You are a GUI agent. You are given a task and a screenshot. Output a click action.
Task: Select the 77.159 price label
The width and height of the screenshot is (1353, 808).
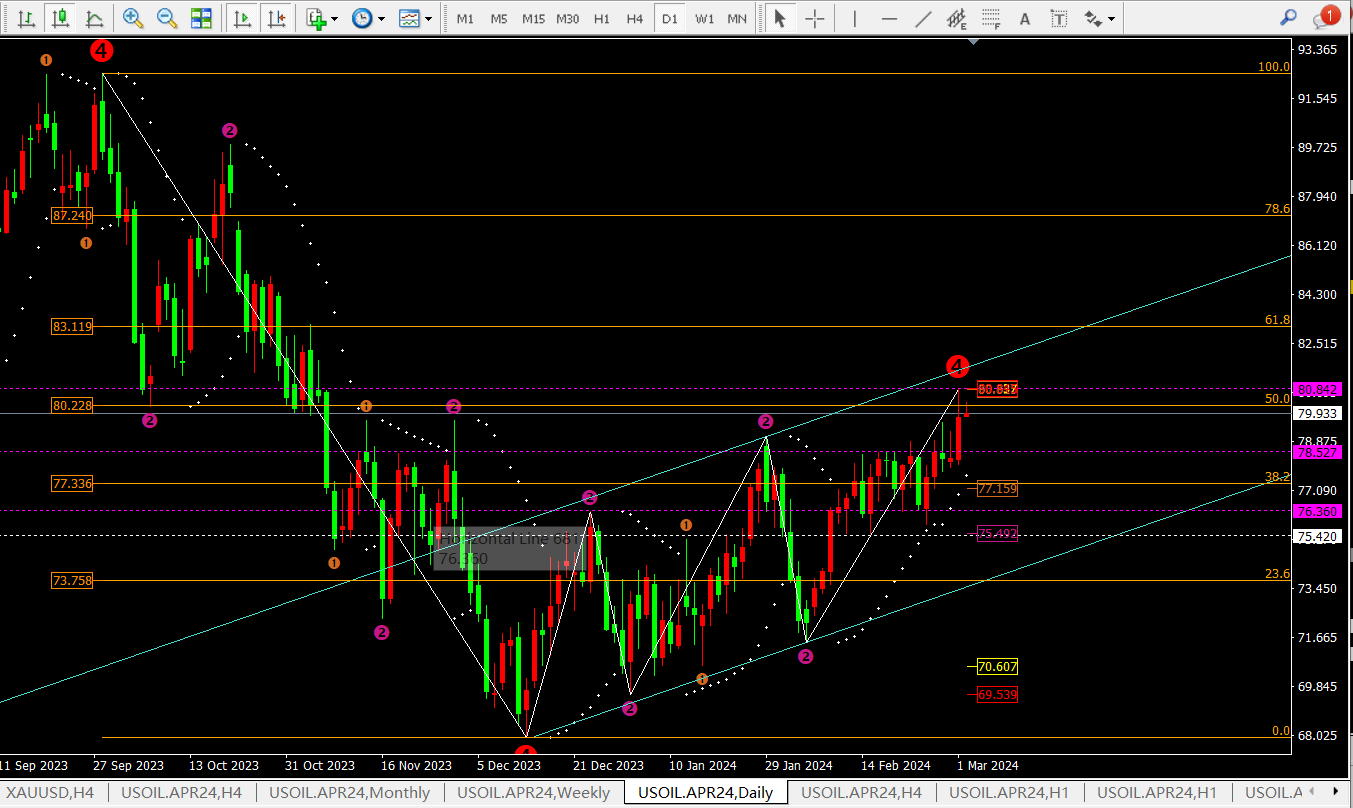point(997,489)
